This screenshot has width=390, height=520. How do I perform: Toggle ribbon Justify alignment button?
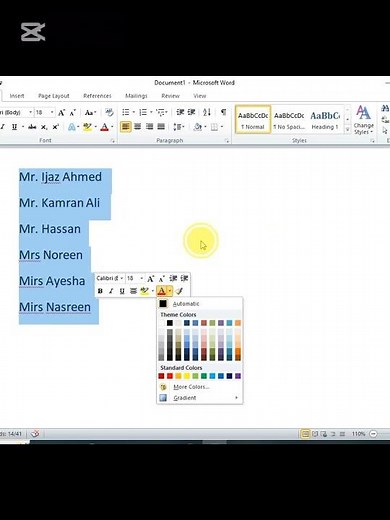click(161, 127)
